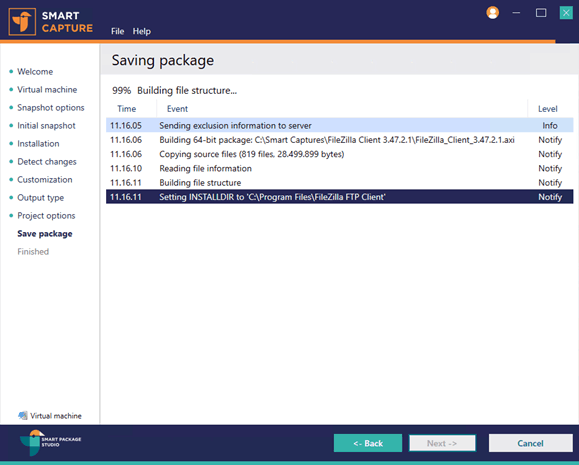Viewport: 579px width, 465px height.
Task: Click the Smart Capture bird logo
Action: 22,22
